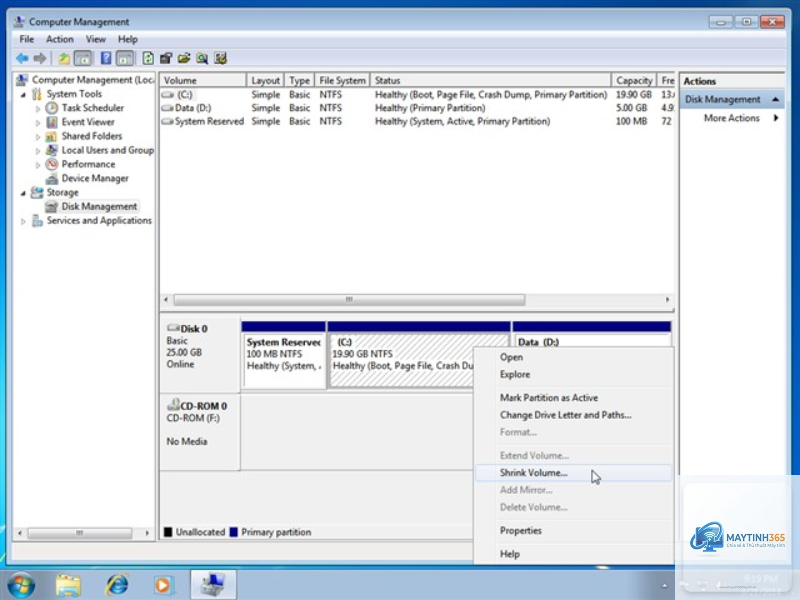
Task: Collapse the System Tools node
Action: click(x=23, y=94)
